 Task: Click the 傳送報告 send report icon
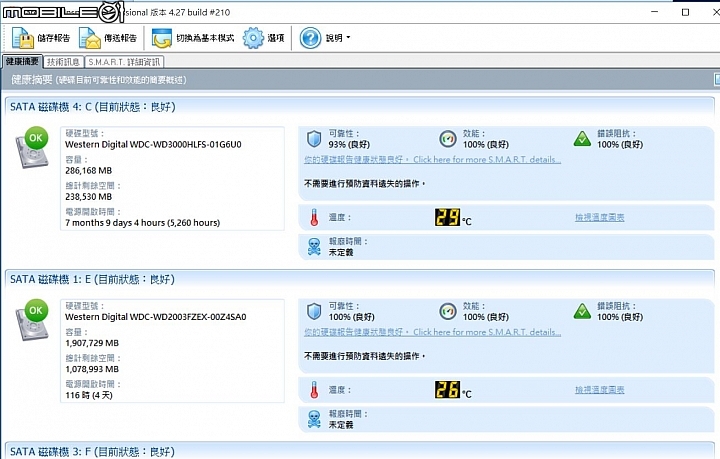[x=90, y=38]
